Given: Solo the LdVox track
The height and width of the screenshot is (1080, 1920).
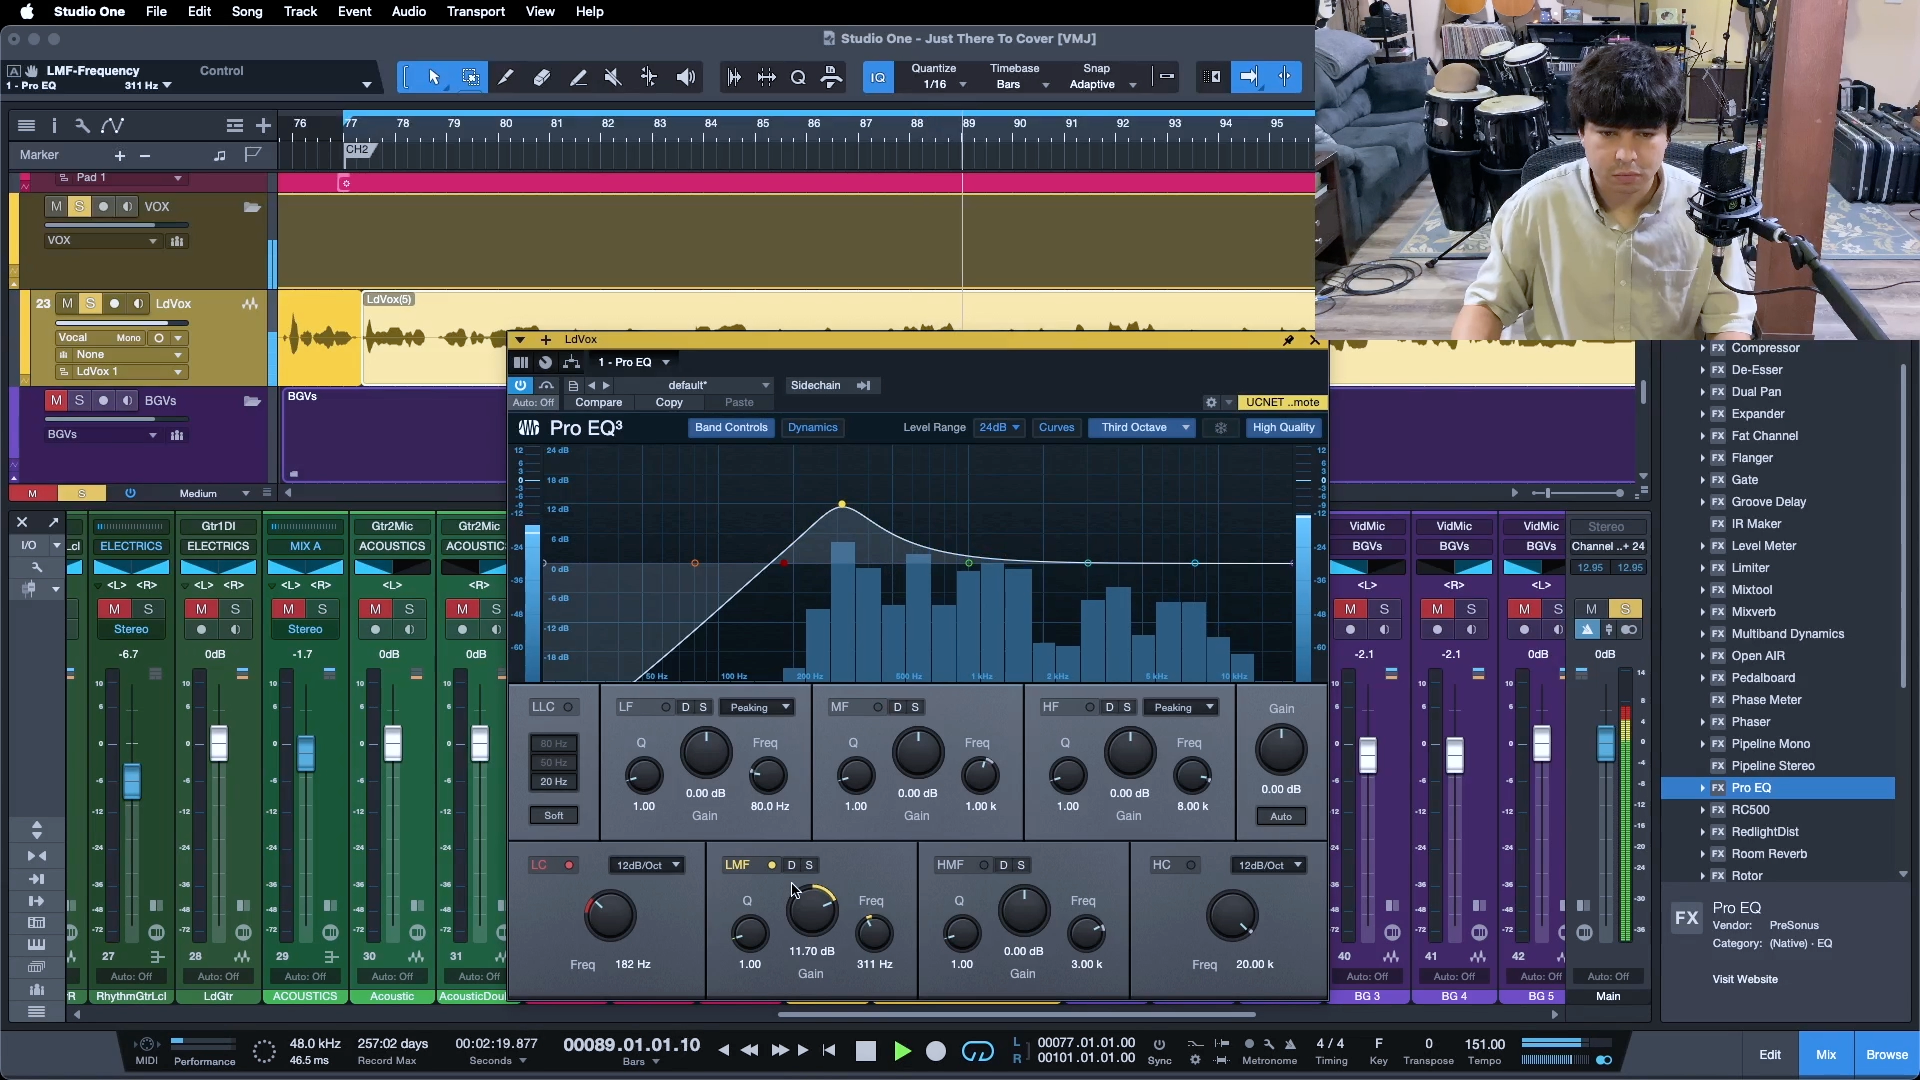Looking at the screenshot, I should coord(91,304).
